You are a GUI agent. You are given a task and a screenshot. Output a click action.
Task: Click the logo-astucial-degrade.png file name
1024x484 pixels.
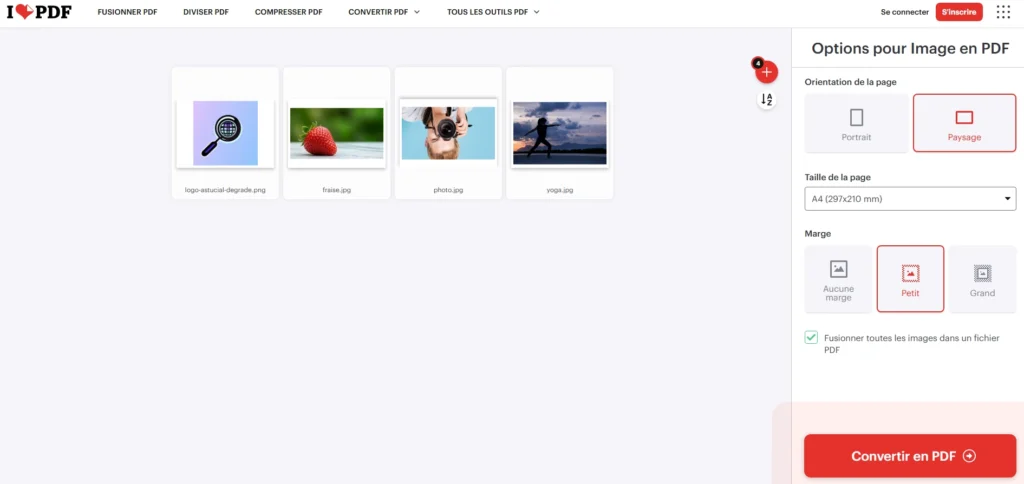pos(225,190)
